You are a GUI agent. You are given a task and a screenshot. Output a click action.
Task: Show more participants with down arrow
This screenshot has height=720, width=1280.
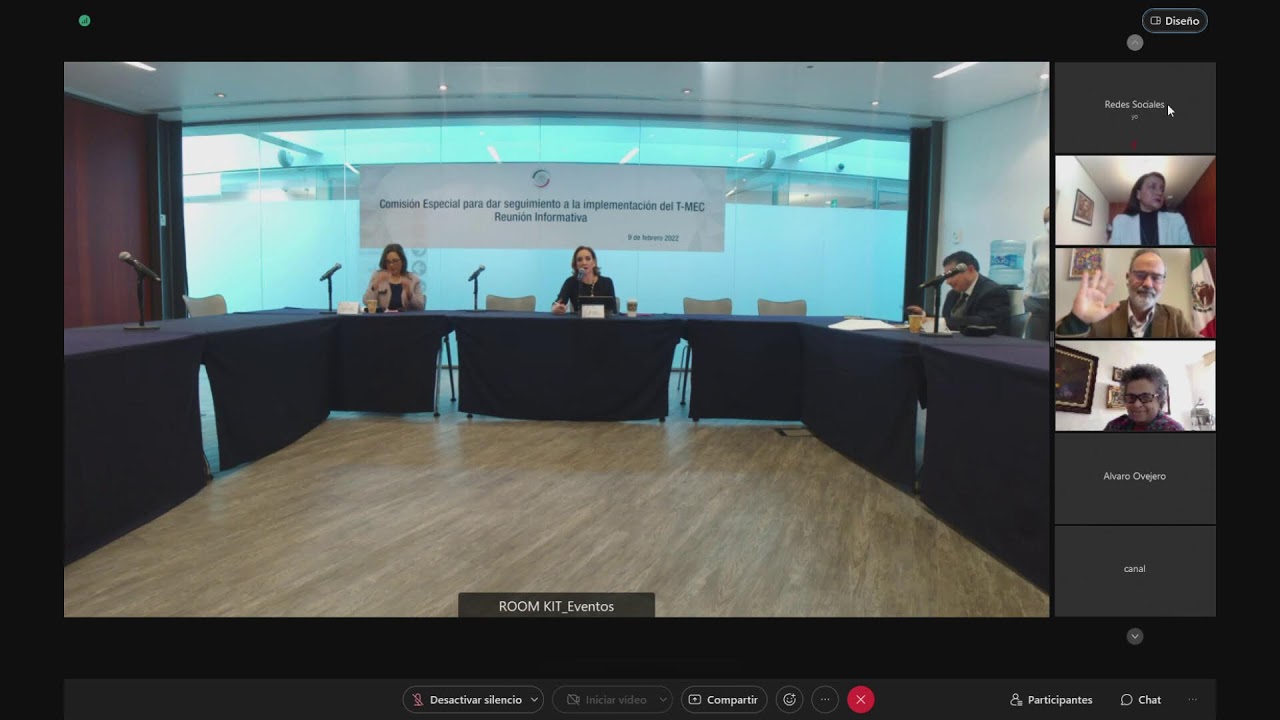click(1135, 636)
